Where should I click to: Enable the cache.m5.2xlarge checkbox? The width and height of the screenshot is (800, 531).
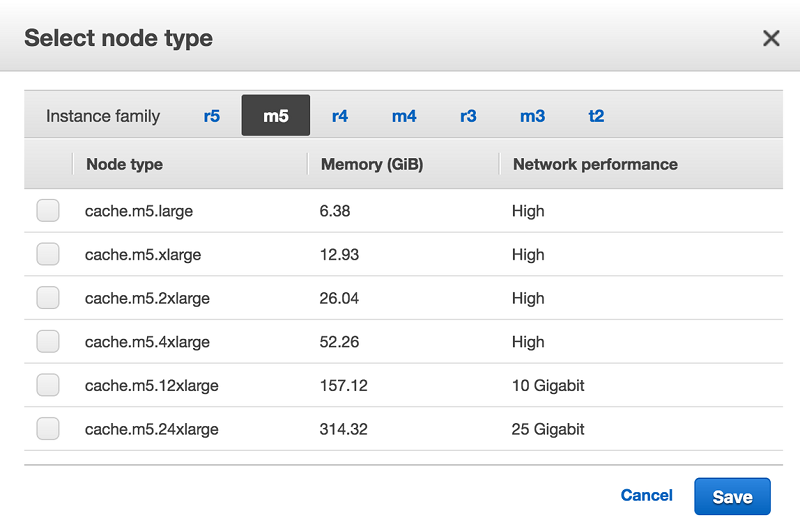coord(48,298)
